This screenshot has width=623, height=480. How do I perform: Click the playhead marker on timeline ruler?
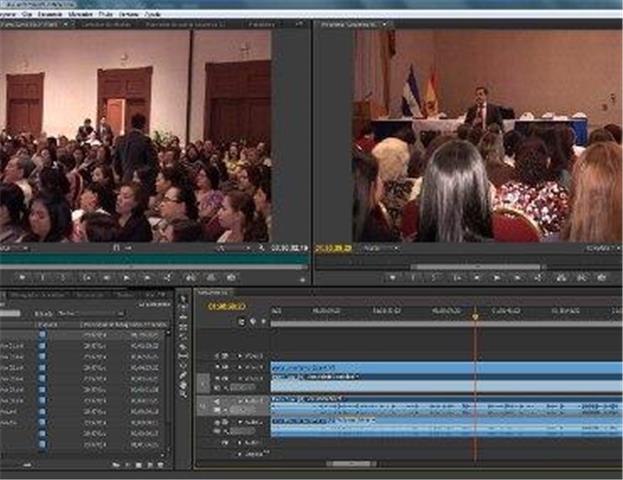click(475, 316)
